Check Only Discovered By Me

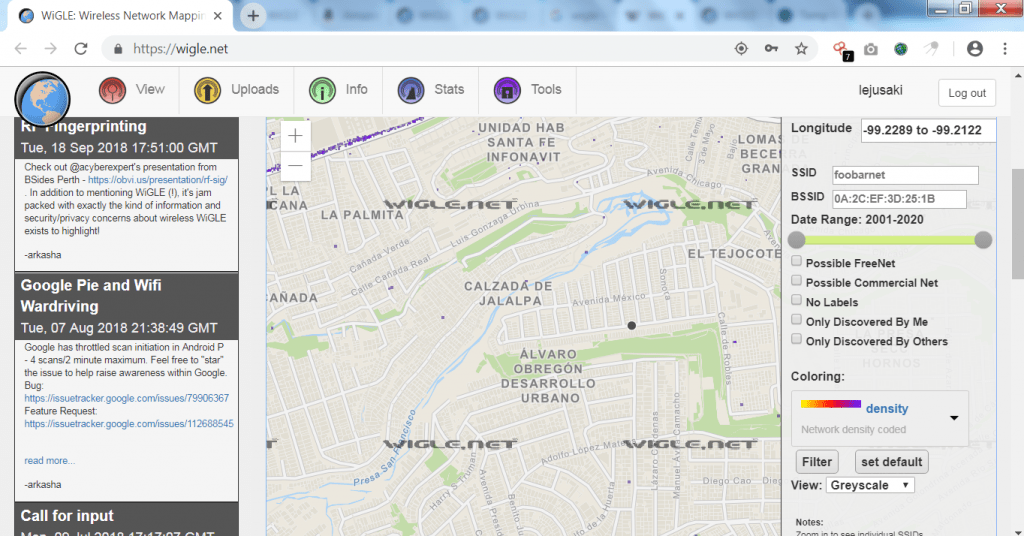[x=796, y=320]
